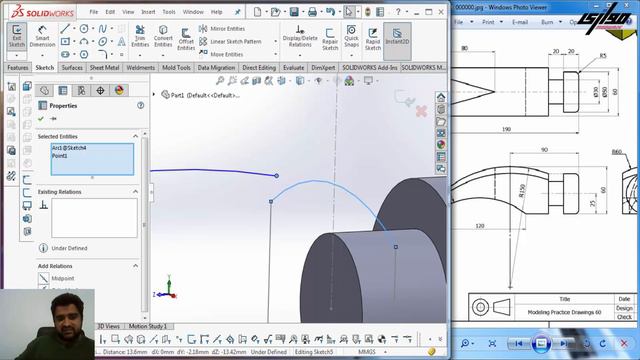Open the Exit Sketch dropdown arrow

[x=17, y=55]
